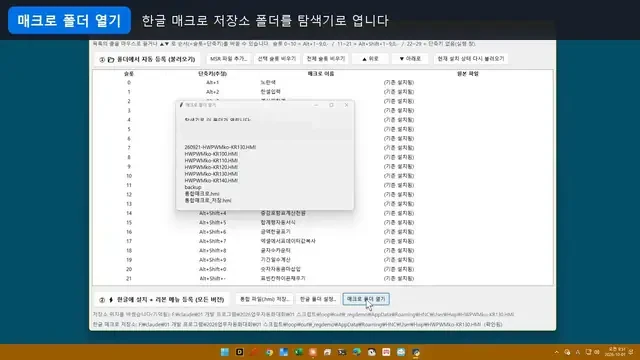Viewport: 640px width, 360px height.
Task: Select HWPWMko-KR120.HMI in the popup
Action: tap(211, 167)
